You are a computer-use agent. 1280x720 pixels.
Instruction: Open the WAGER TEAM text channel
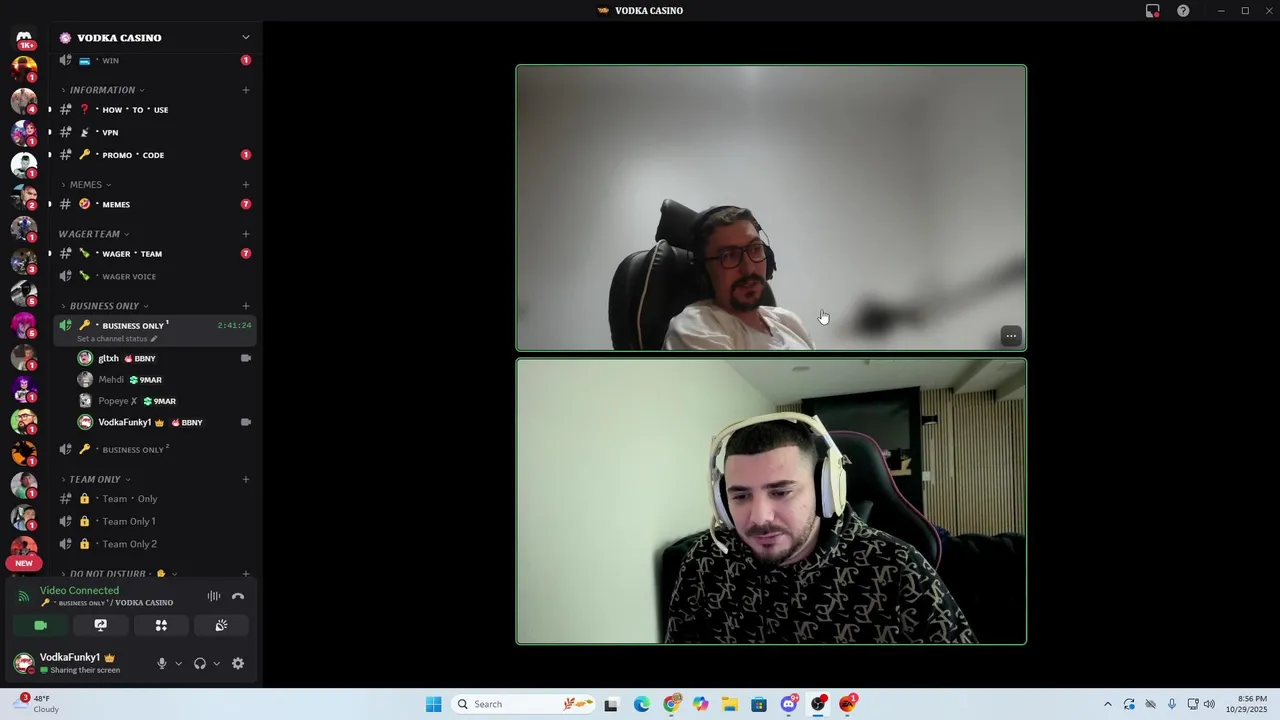[x=155, y=254]
